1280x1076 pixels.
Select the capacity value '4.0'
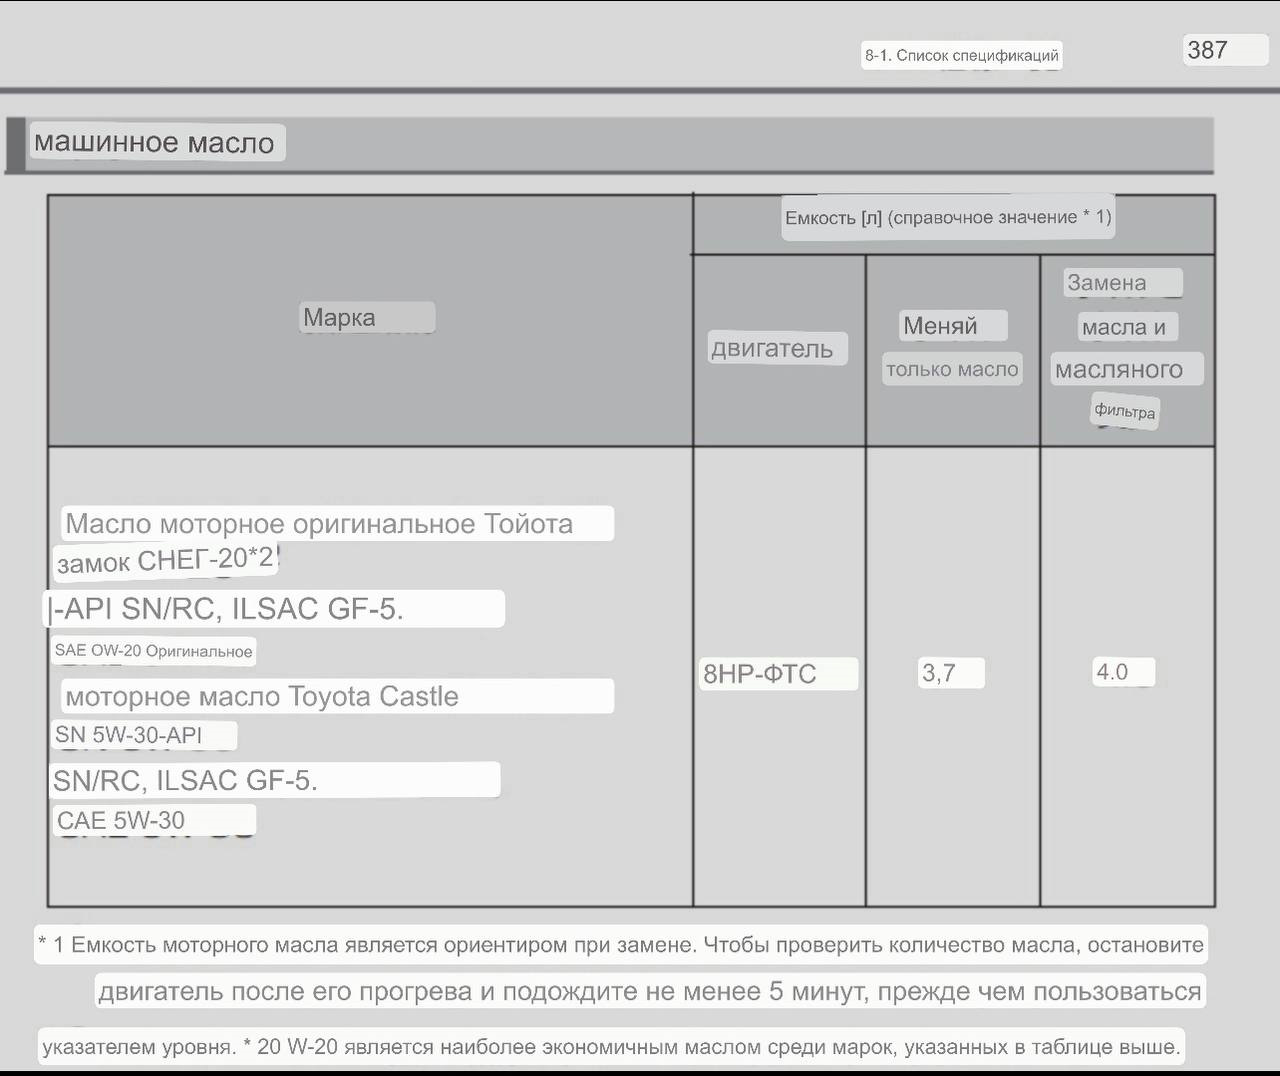click(1112, 672)
